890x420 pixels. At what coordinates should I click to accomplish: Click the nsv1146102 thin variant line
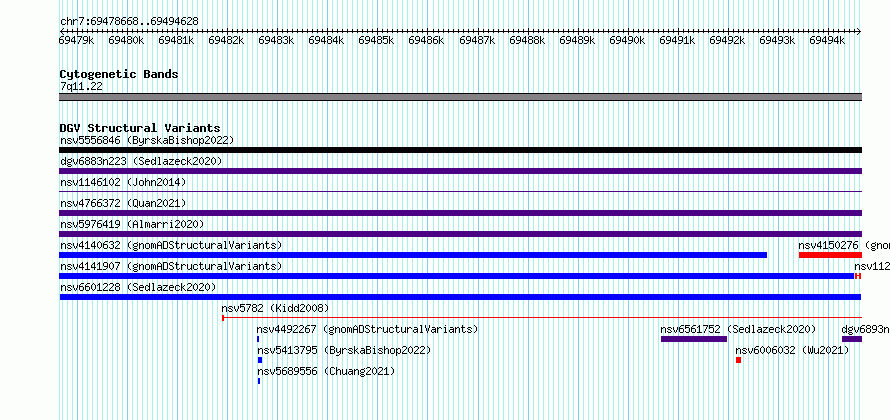tap(460, 192)
